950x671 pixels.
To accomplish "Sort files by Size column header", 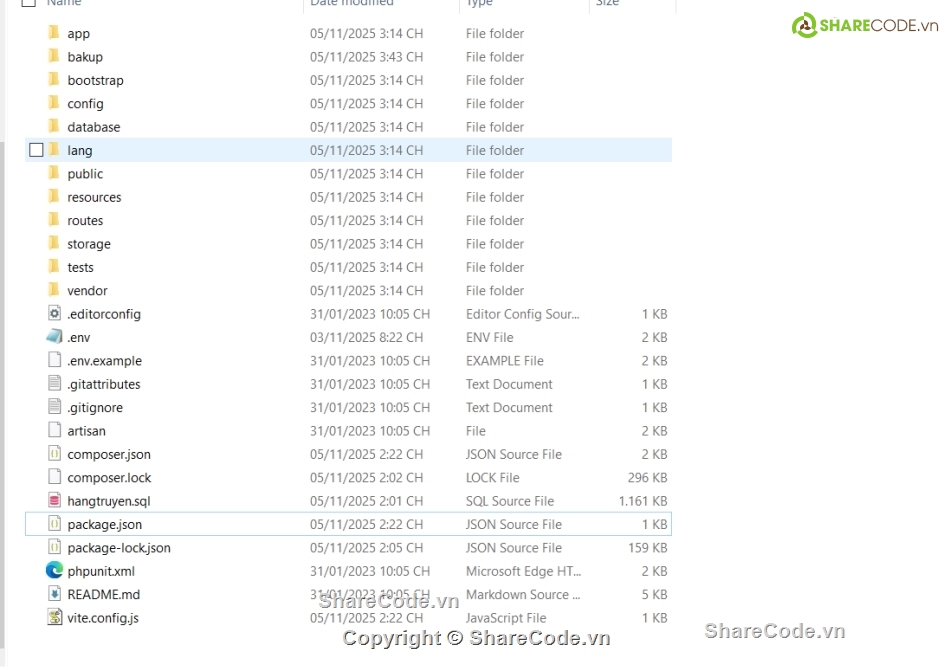I will [x=608, y=4].
